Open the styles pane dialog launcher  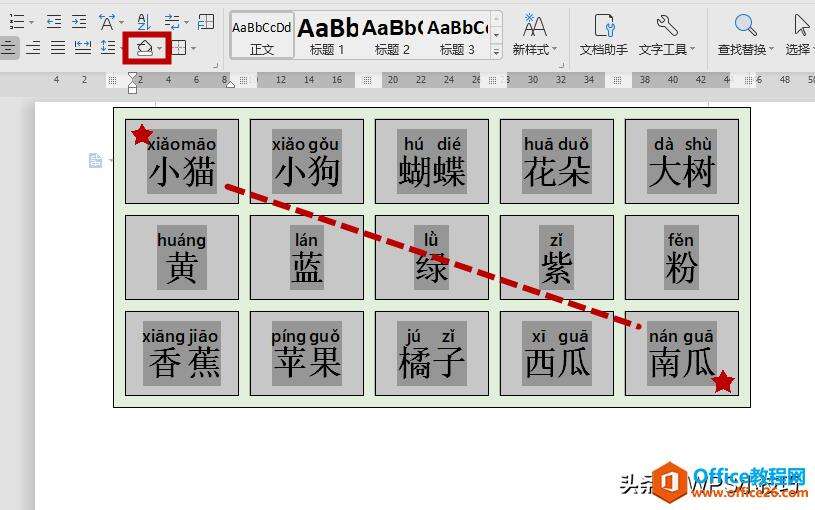pyautogui.click(x=561, y=66)
